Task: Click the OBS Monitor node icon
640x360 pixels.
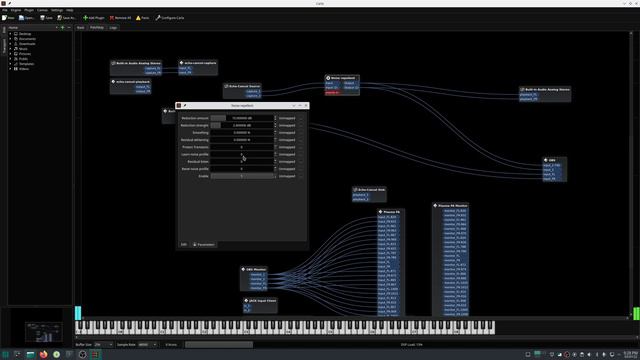Action: coord(243,269)
